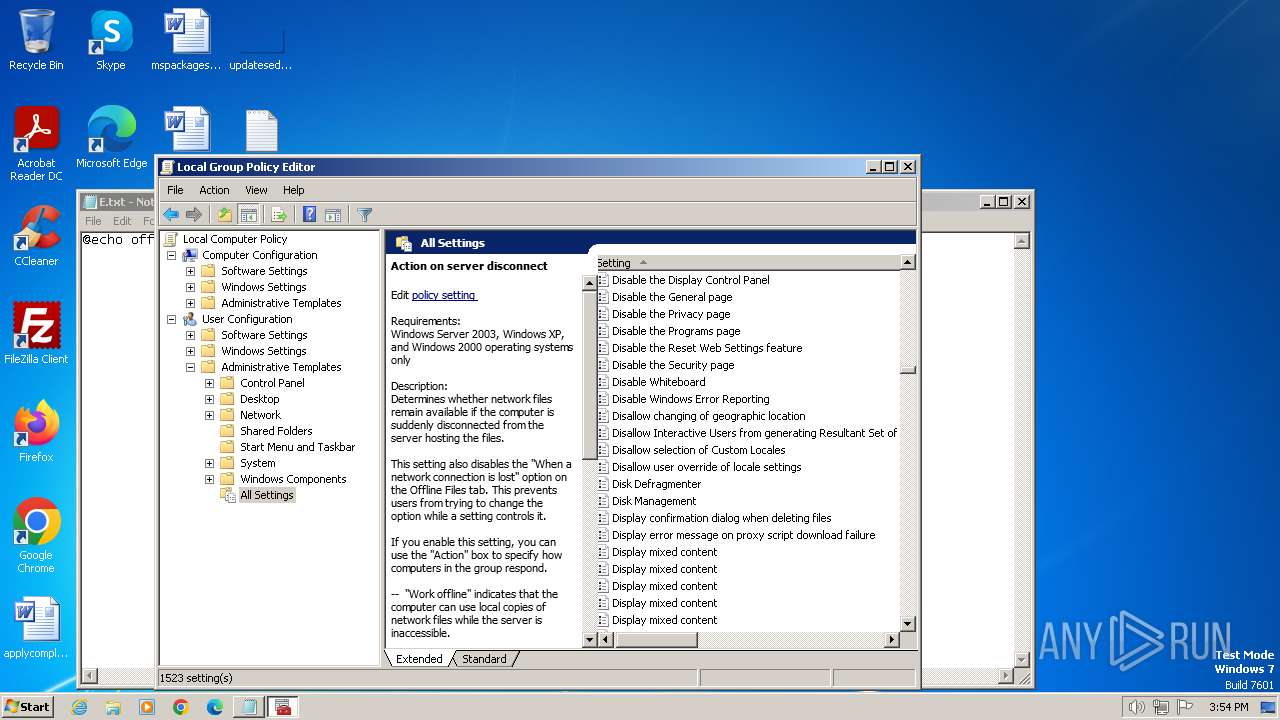Open FileZilla Client desktop icon
Screen dimensions: 1280x720
(36, 333)
